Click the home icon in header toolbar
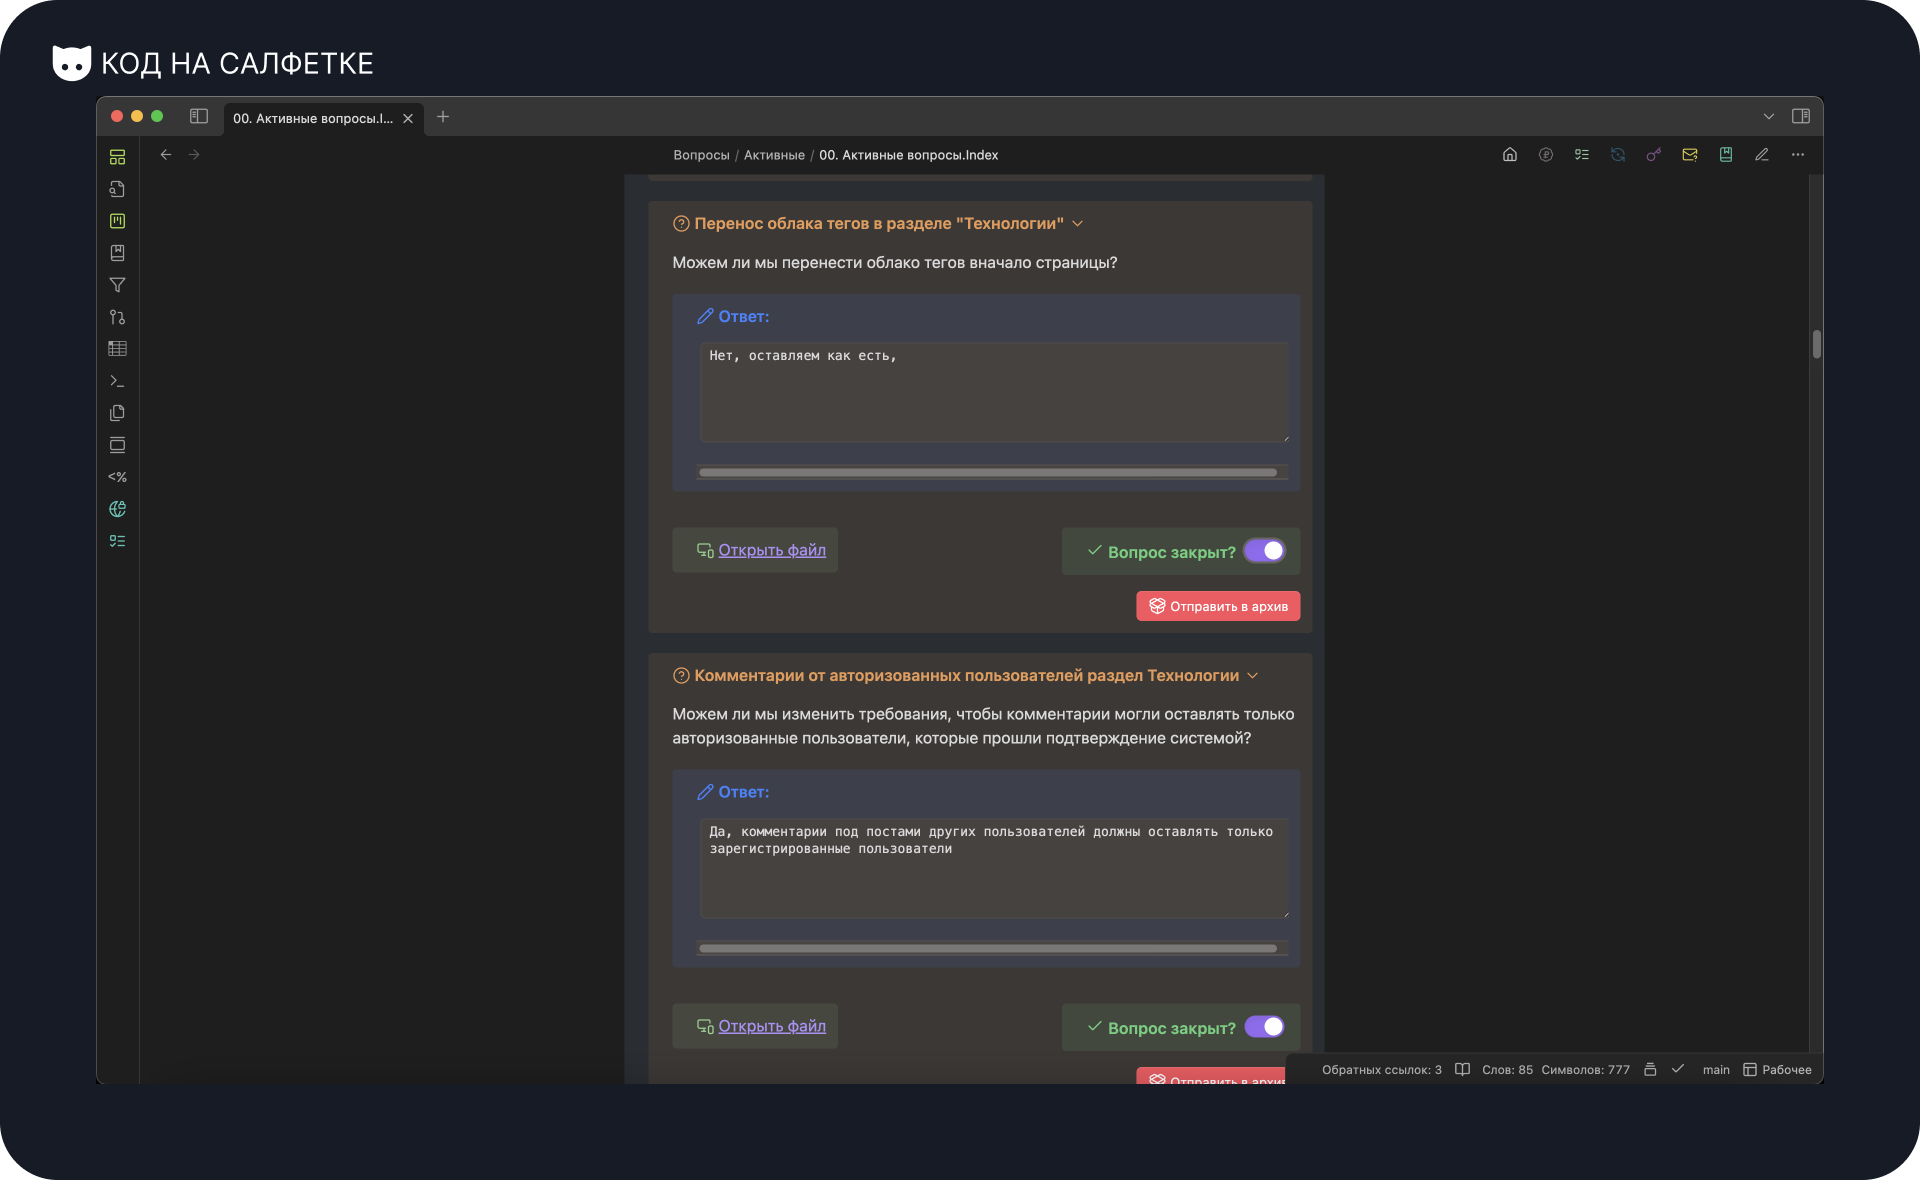The height and width of the screenshot is (1180, 1920). [x=1510, y=155]
